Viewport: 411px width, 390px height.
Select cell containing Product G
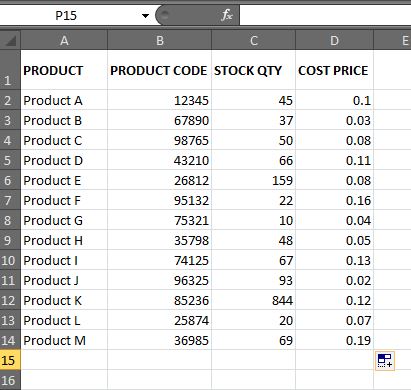click(x=64, y=220)
